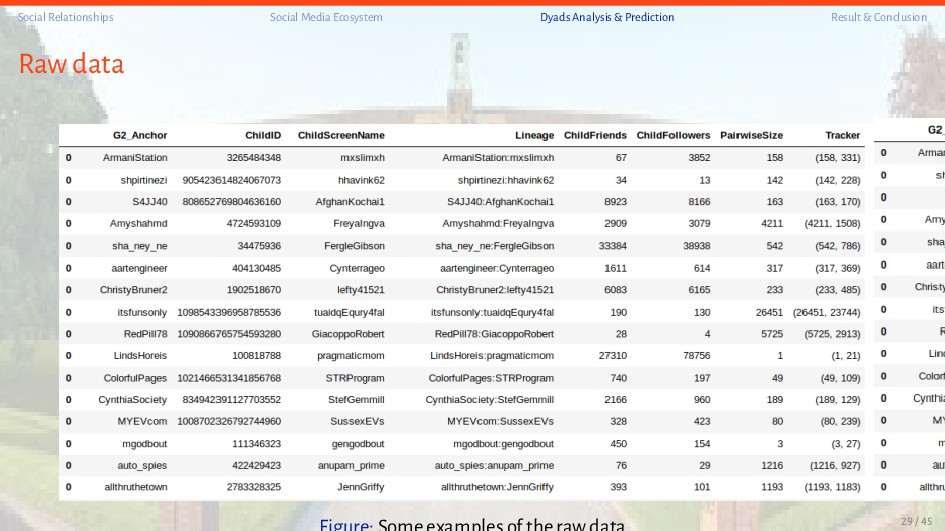Select the ArmaniStation anchor cell

[135, 157]
